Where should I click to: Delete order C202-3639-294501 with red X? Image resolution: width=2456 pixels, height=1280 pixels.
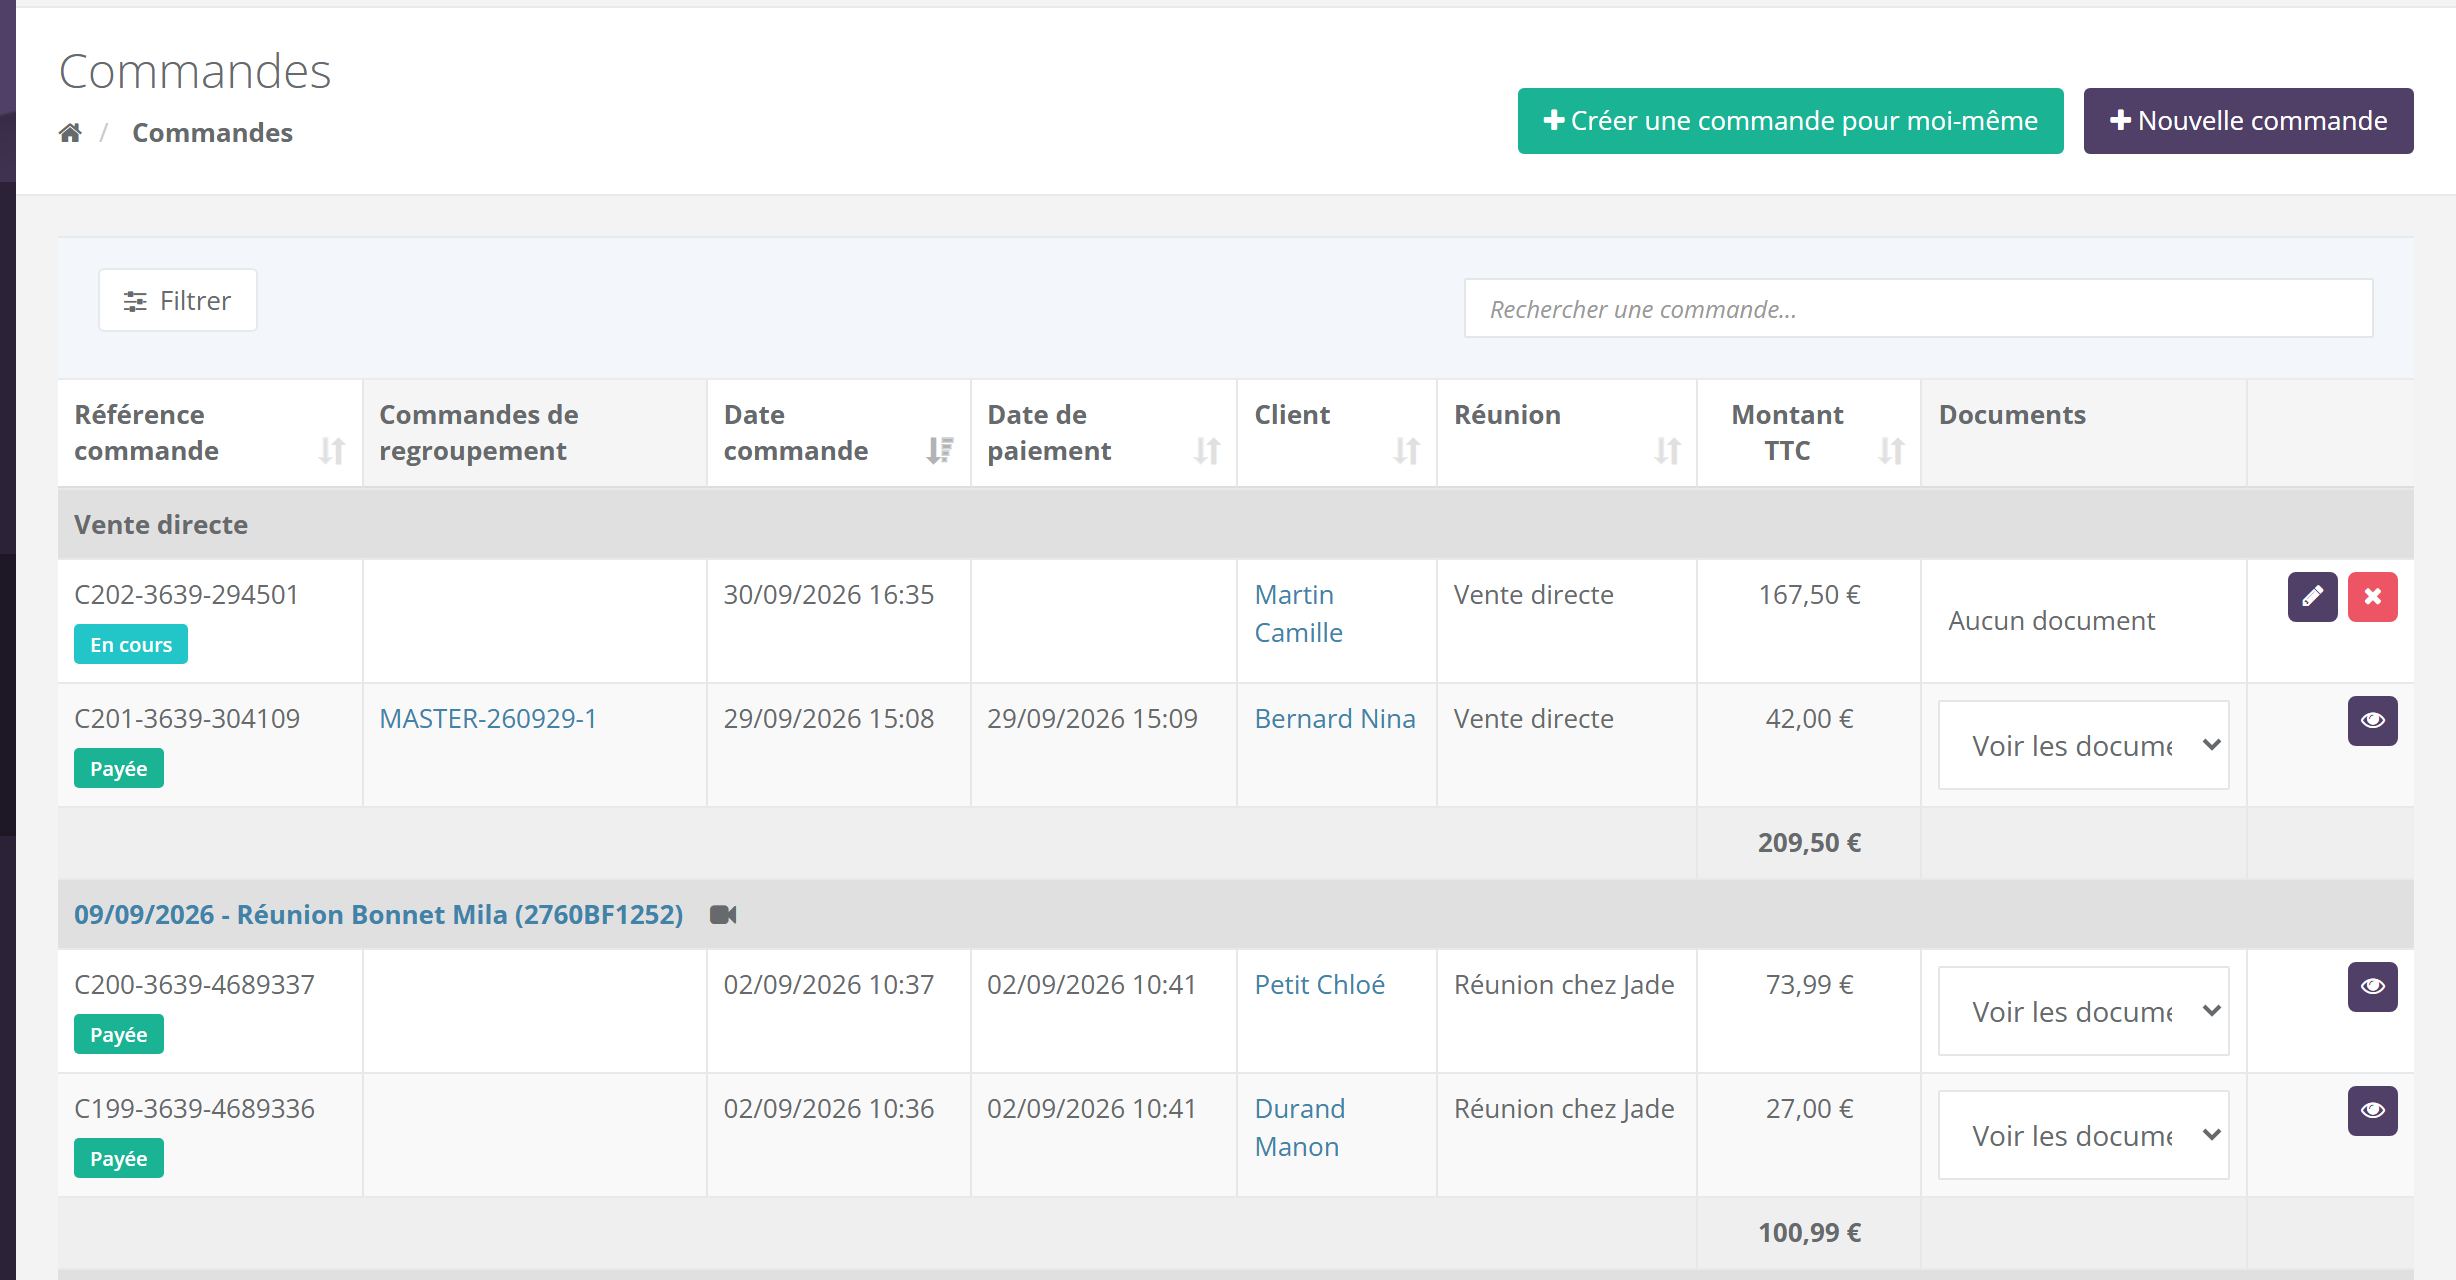coord(2372,597)
